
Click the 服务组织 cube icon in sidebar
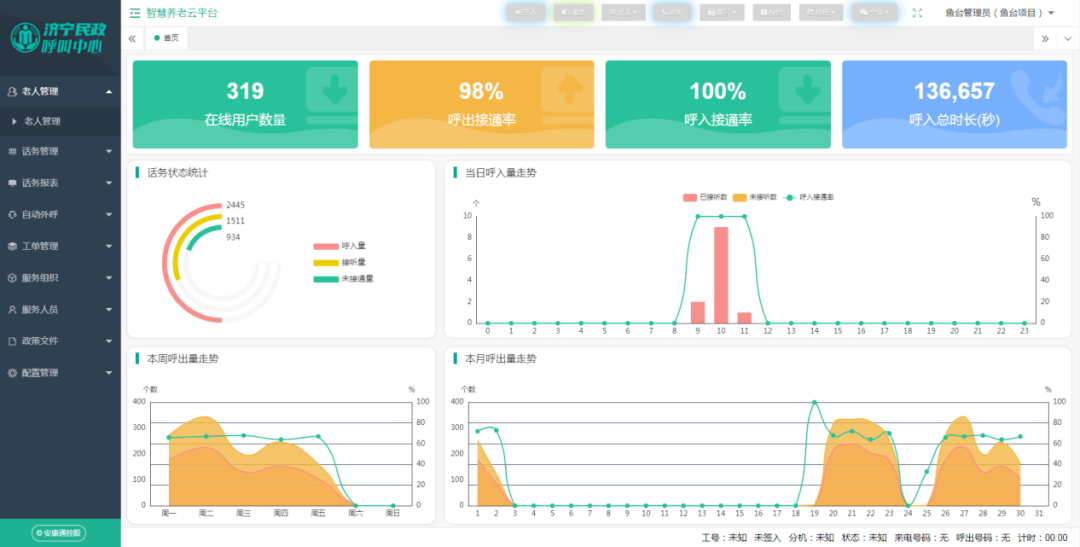[x=12, y=278]
